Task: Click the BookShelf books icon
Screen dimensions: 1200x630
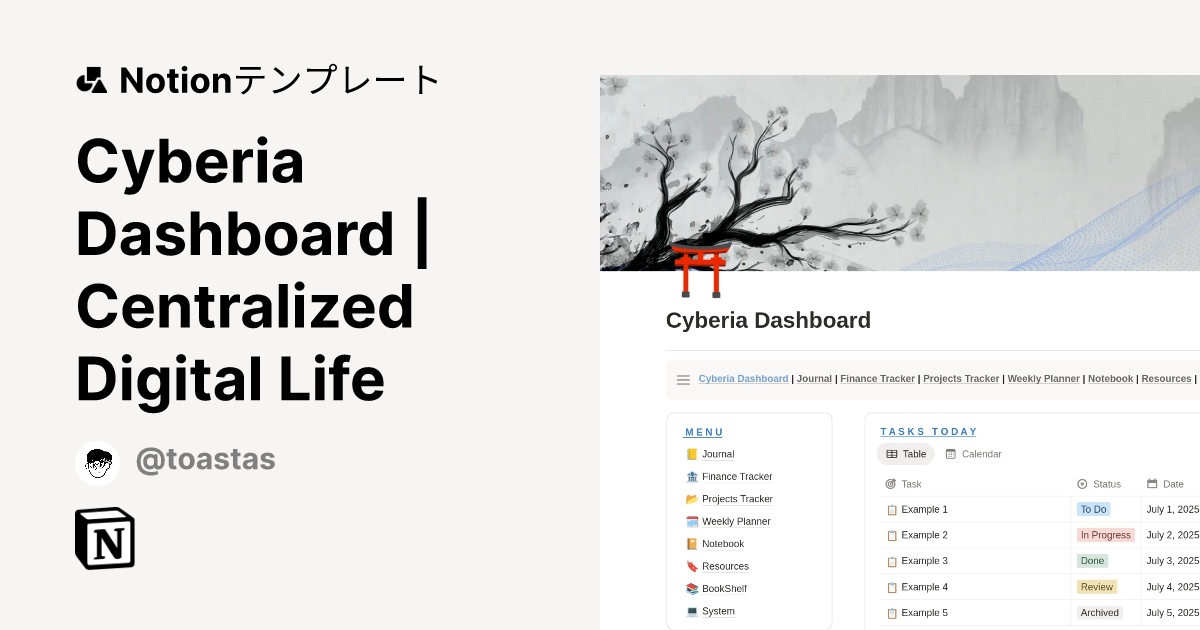Action: pos(691,588)
